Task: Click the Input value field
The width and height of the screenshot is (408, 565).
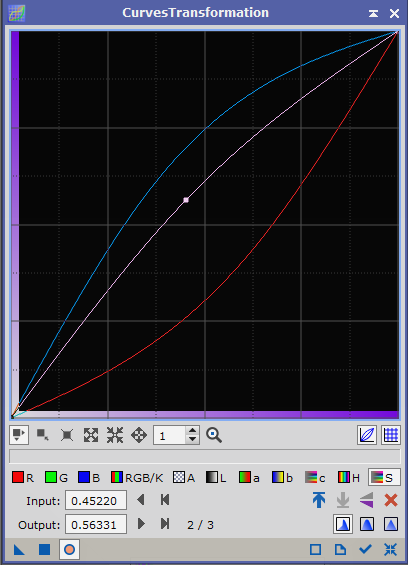Action: tap(96, 500)
